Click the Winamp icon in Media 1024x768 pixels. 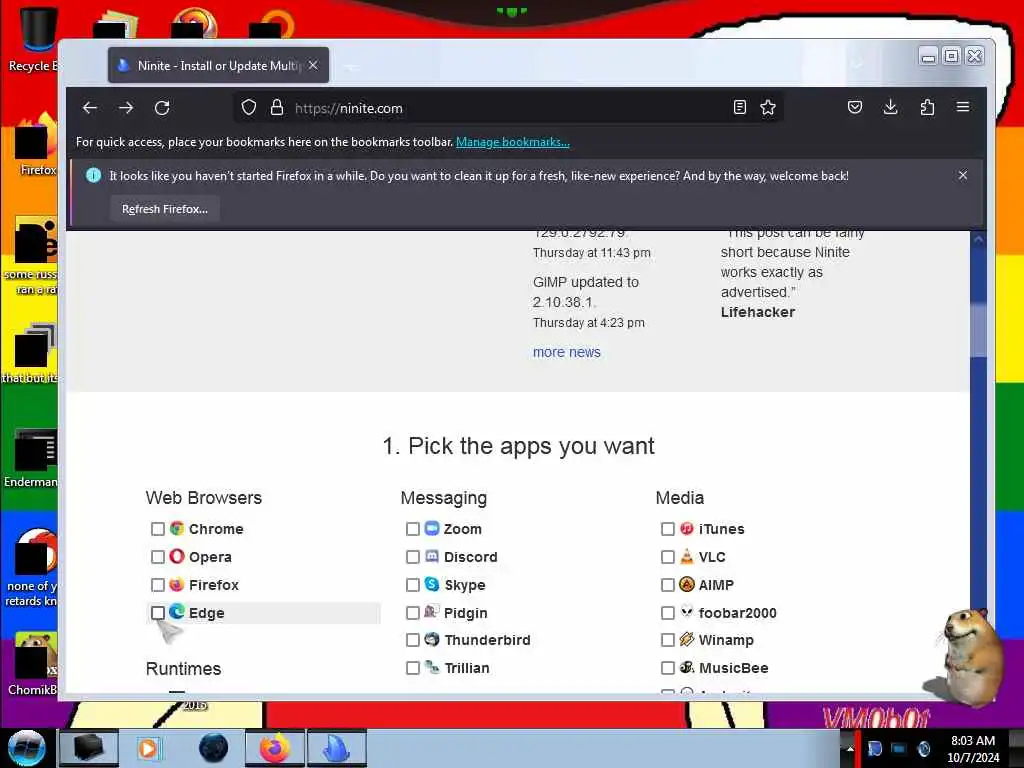click(686, 639)
